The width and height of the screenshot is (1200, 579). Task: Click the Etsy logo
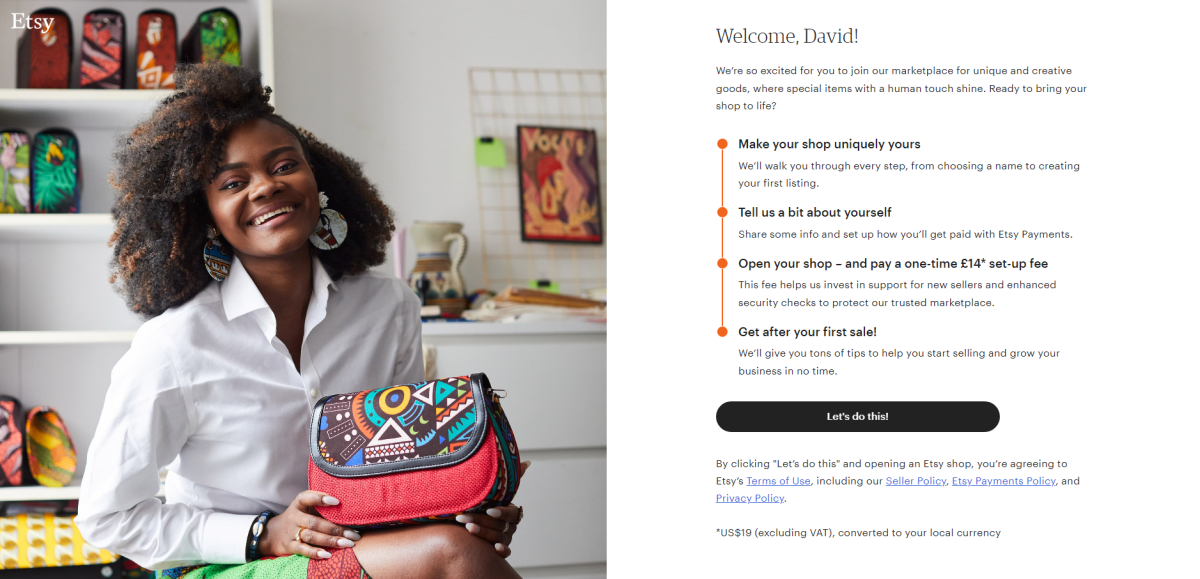click(x=32, y=21)
